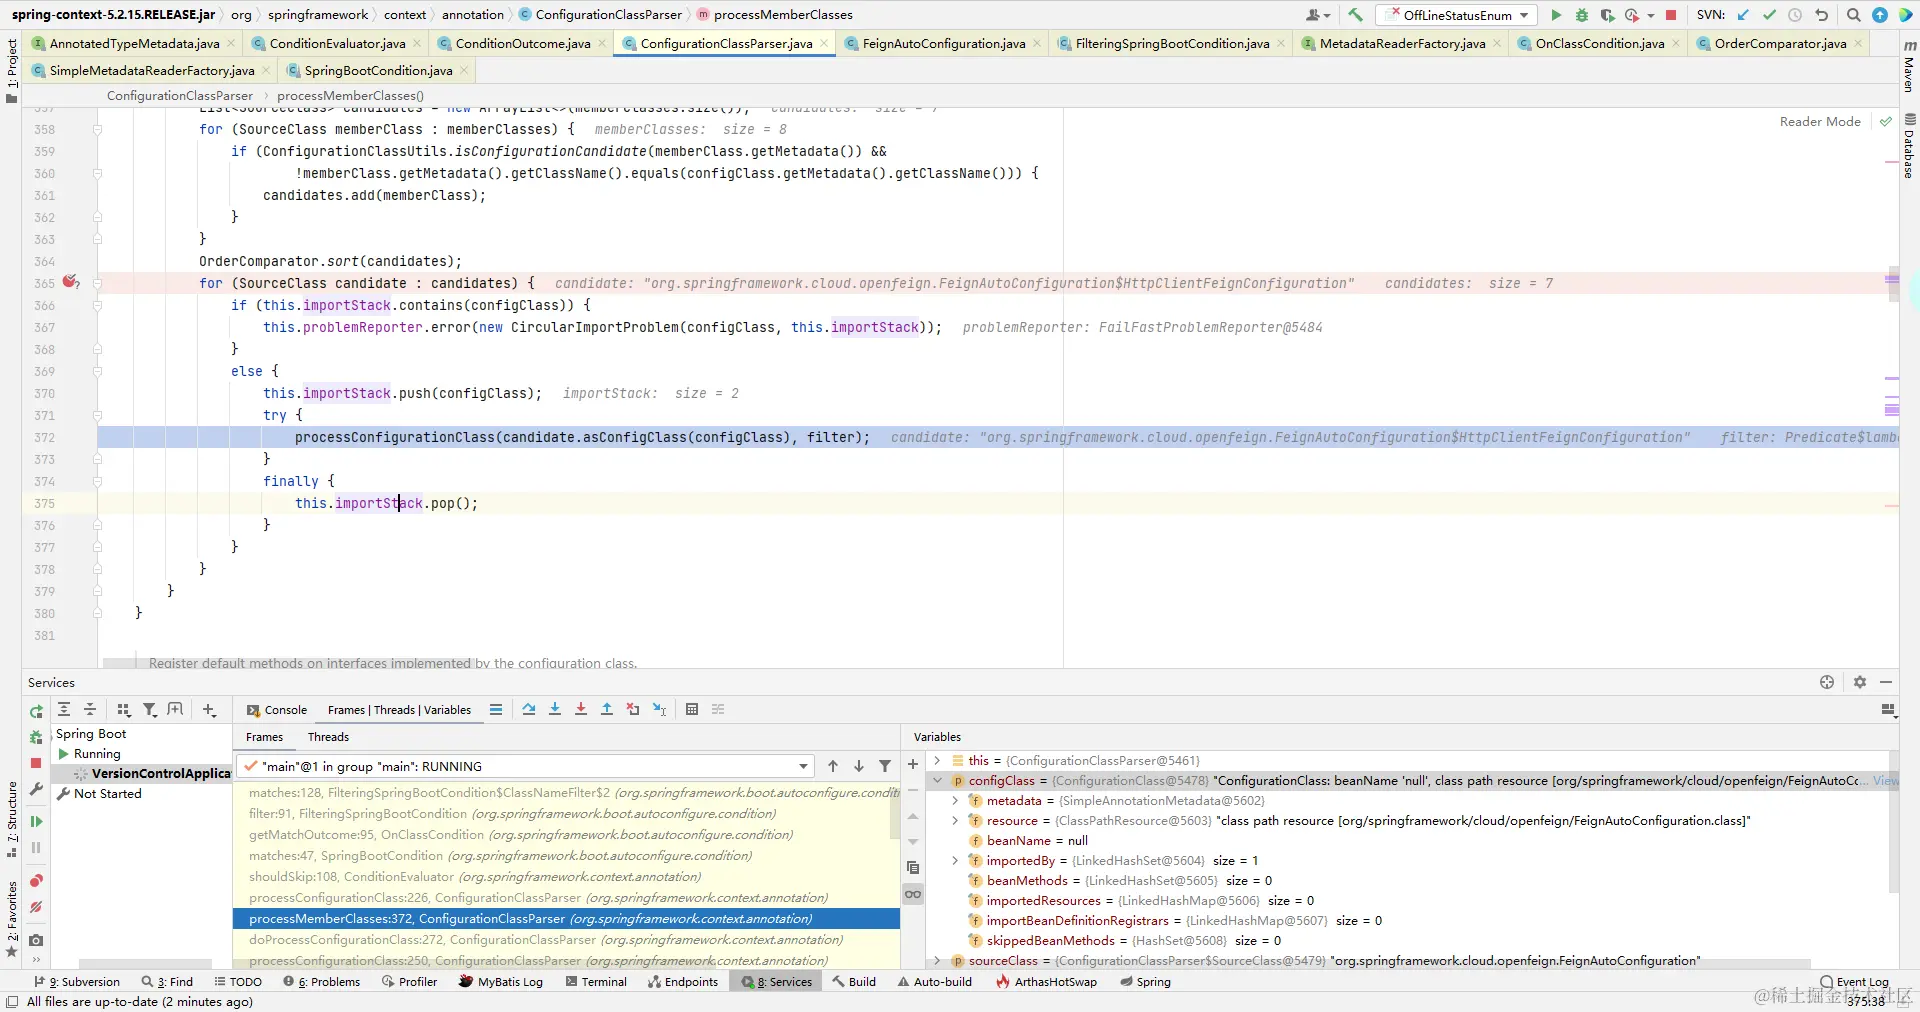Open Services panel settings gear
The width and height of the screenshot is (1920, 1012).
pyautogui.click(x=1860, y=682)
